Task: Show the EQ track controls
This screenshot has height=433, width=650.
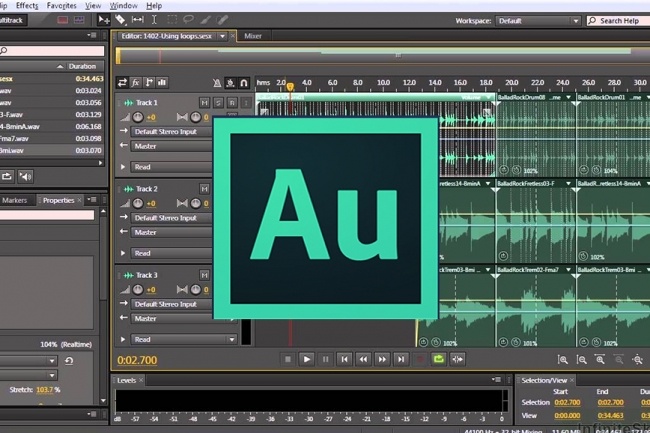Action: pos(162,82)
